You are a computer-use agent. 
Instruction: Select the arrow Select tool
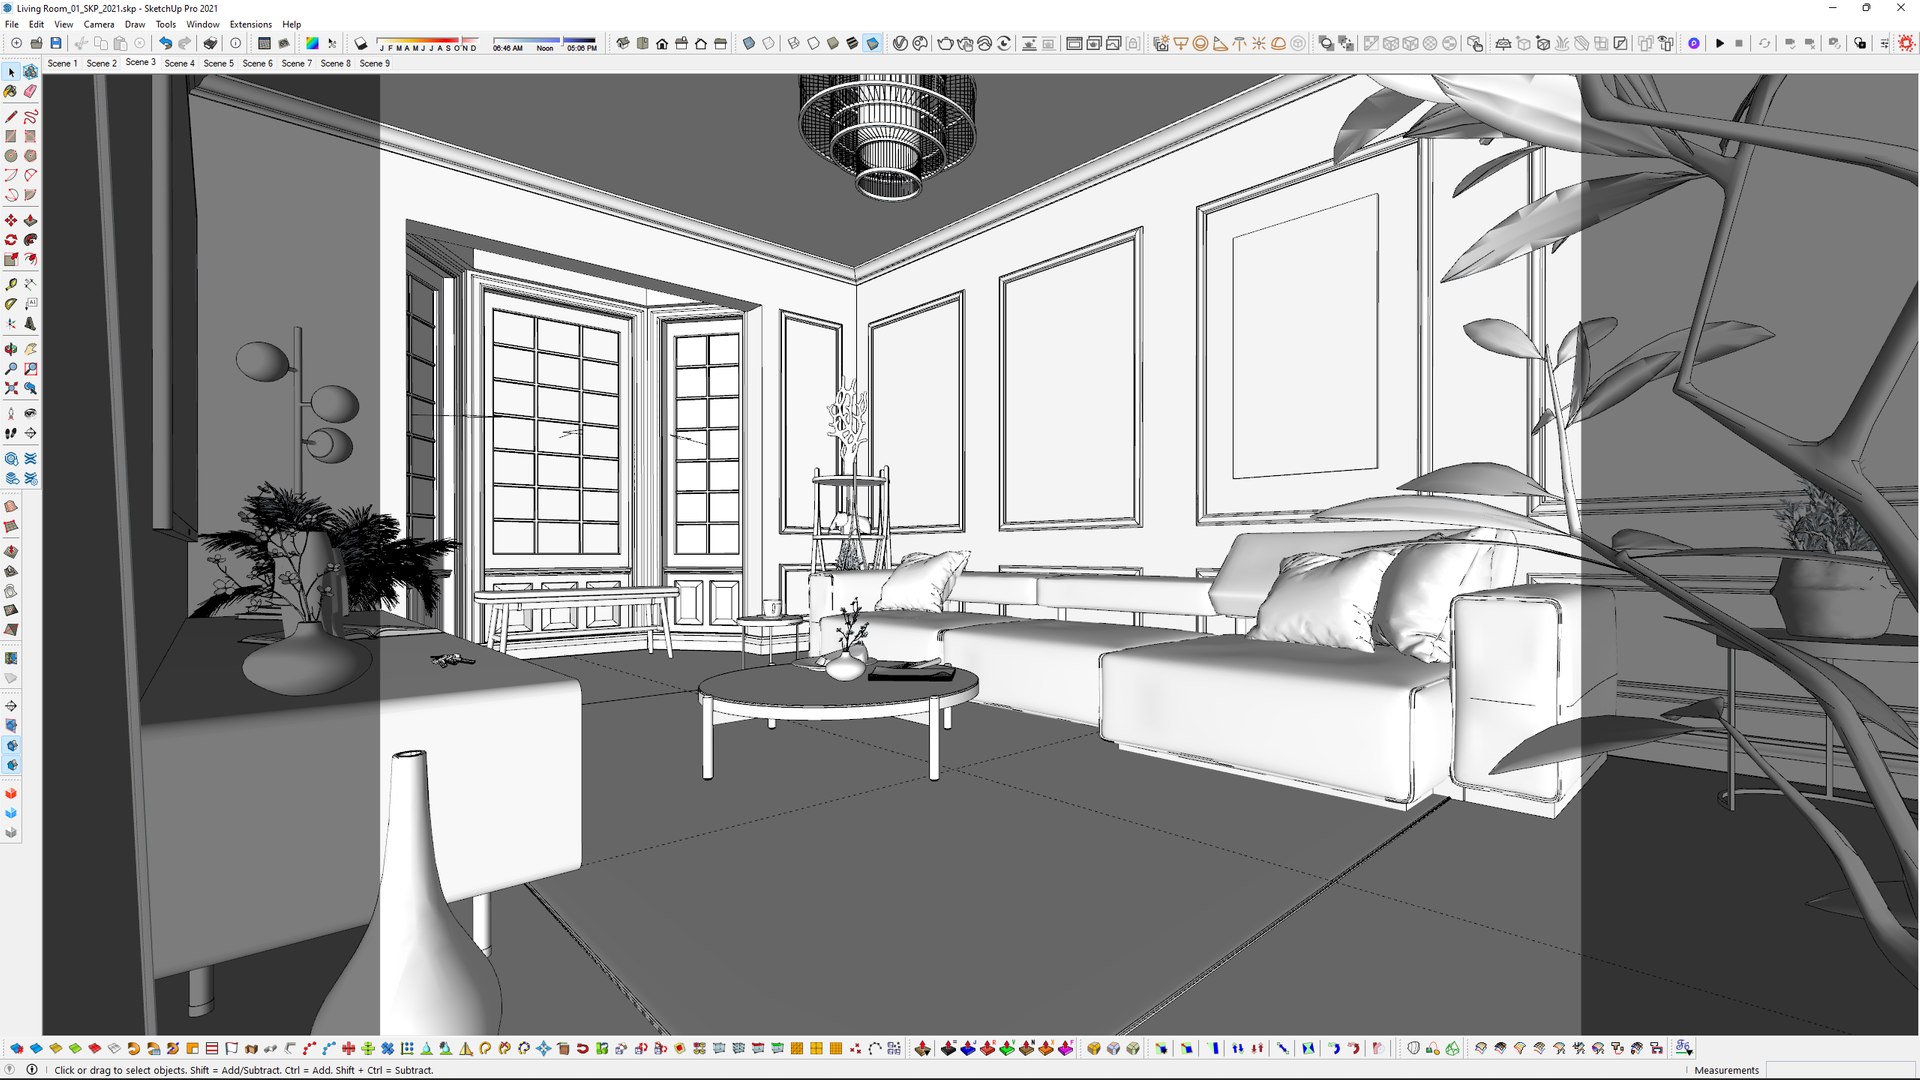[11, 72]
